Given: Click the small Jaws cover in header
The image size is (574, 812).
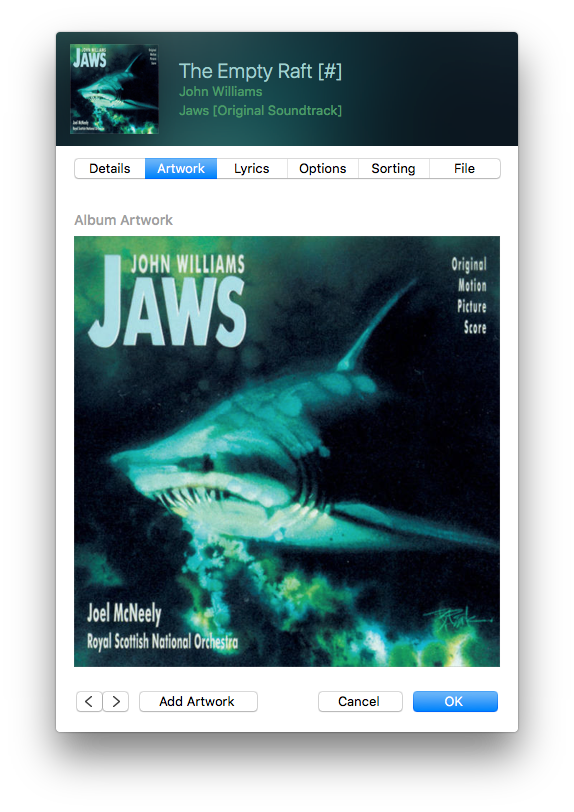Looking at the screenshot, I should coord(114,89).
